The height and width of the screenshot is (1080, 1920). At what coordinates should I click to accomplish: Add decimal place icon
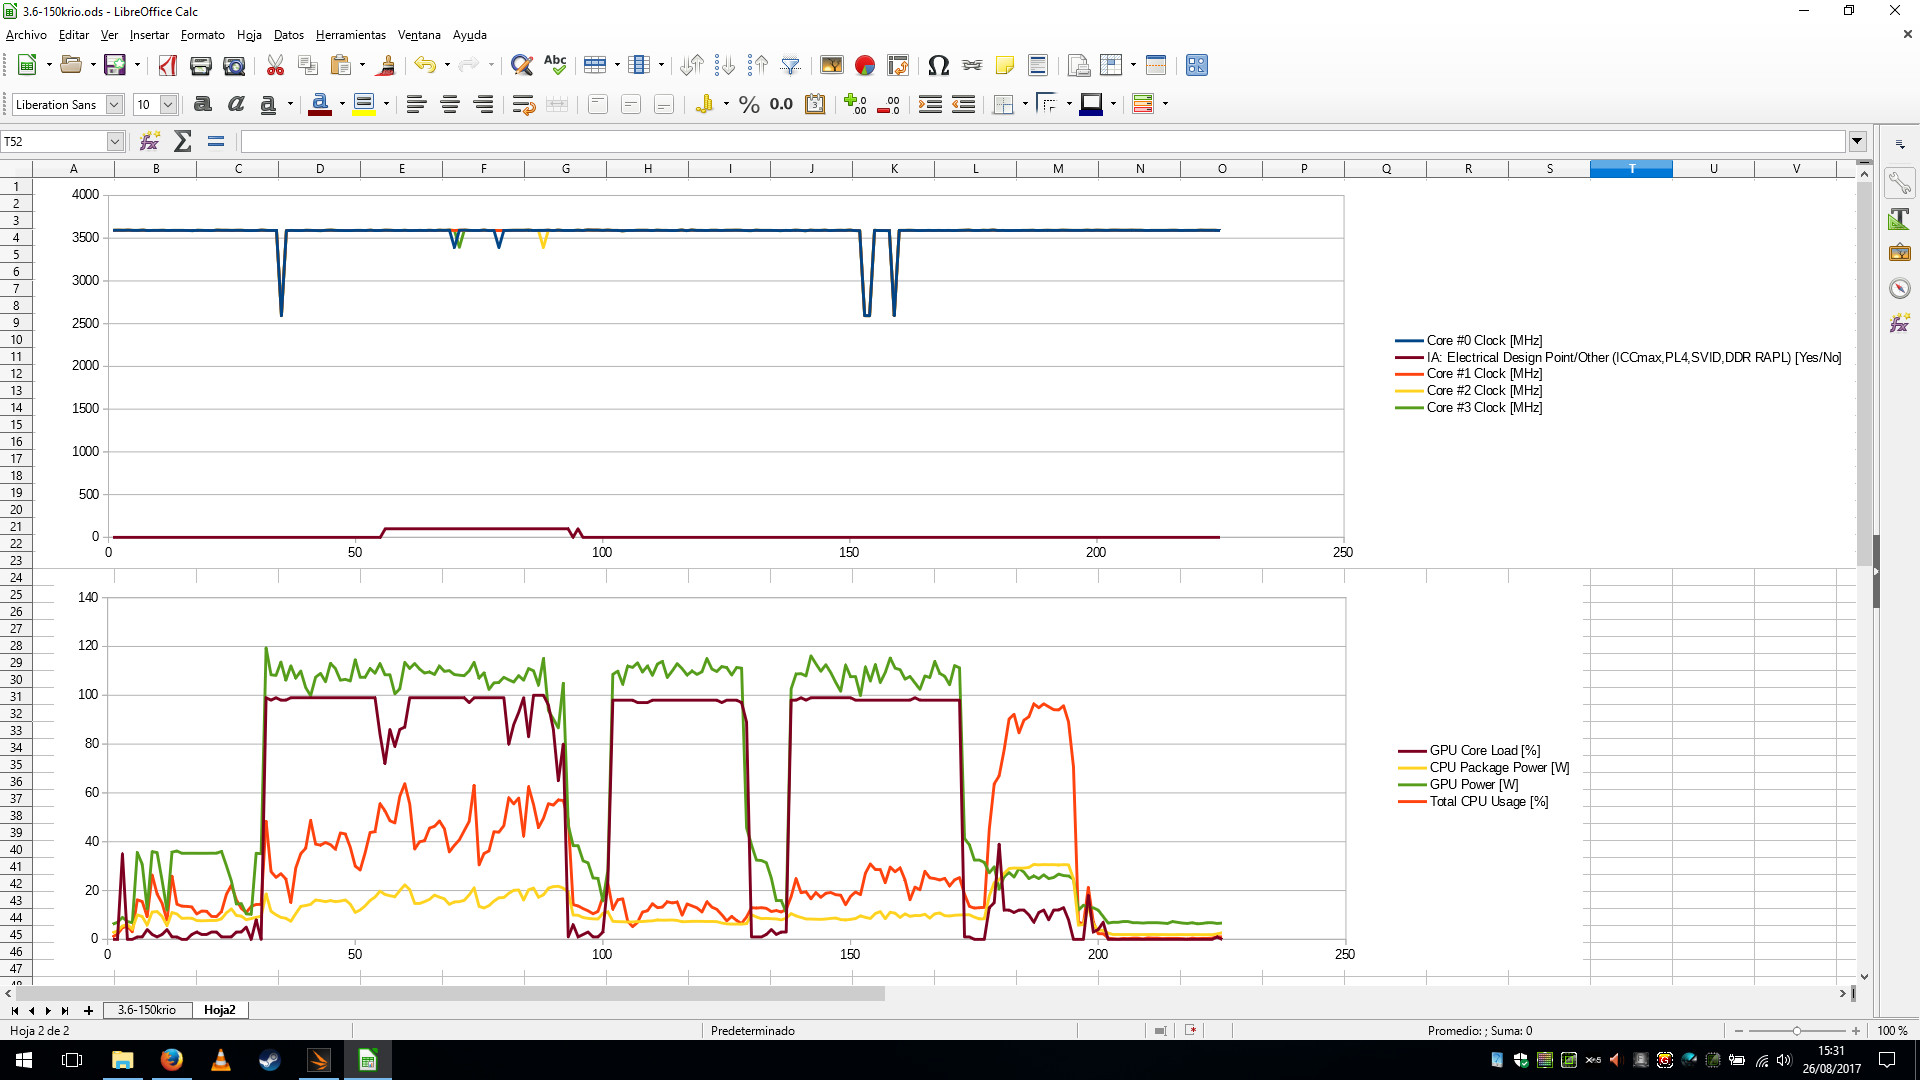[x=855, y=104]
